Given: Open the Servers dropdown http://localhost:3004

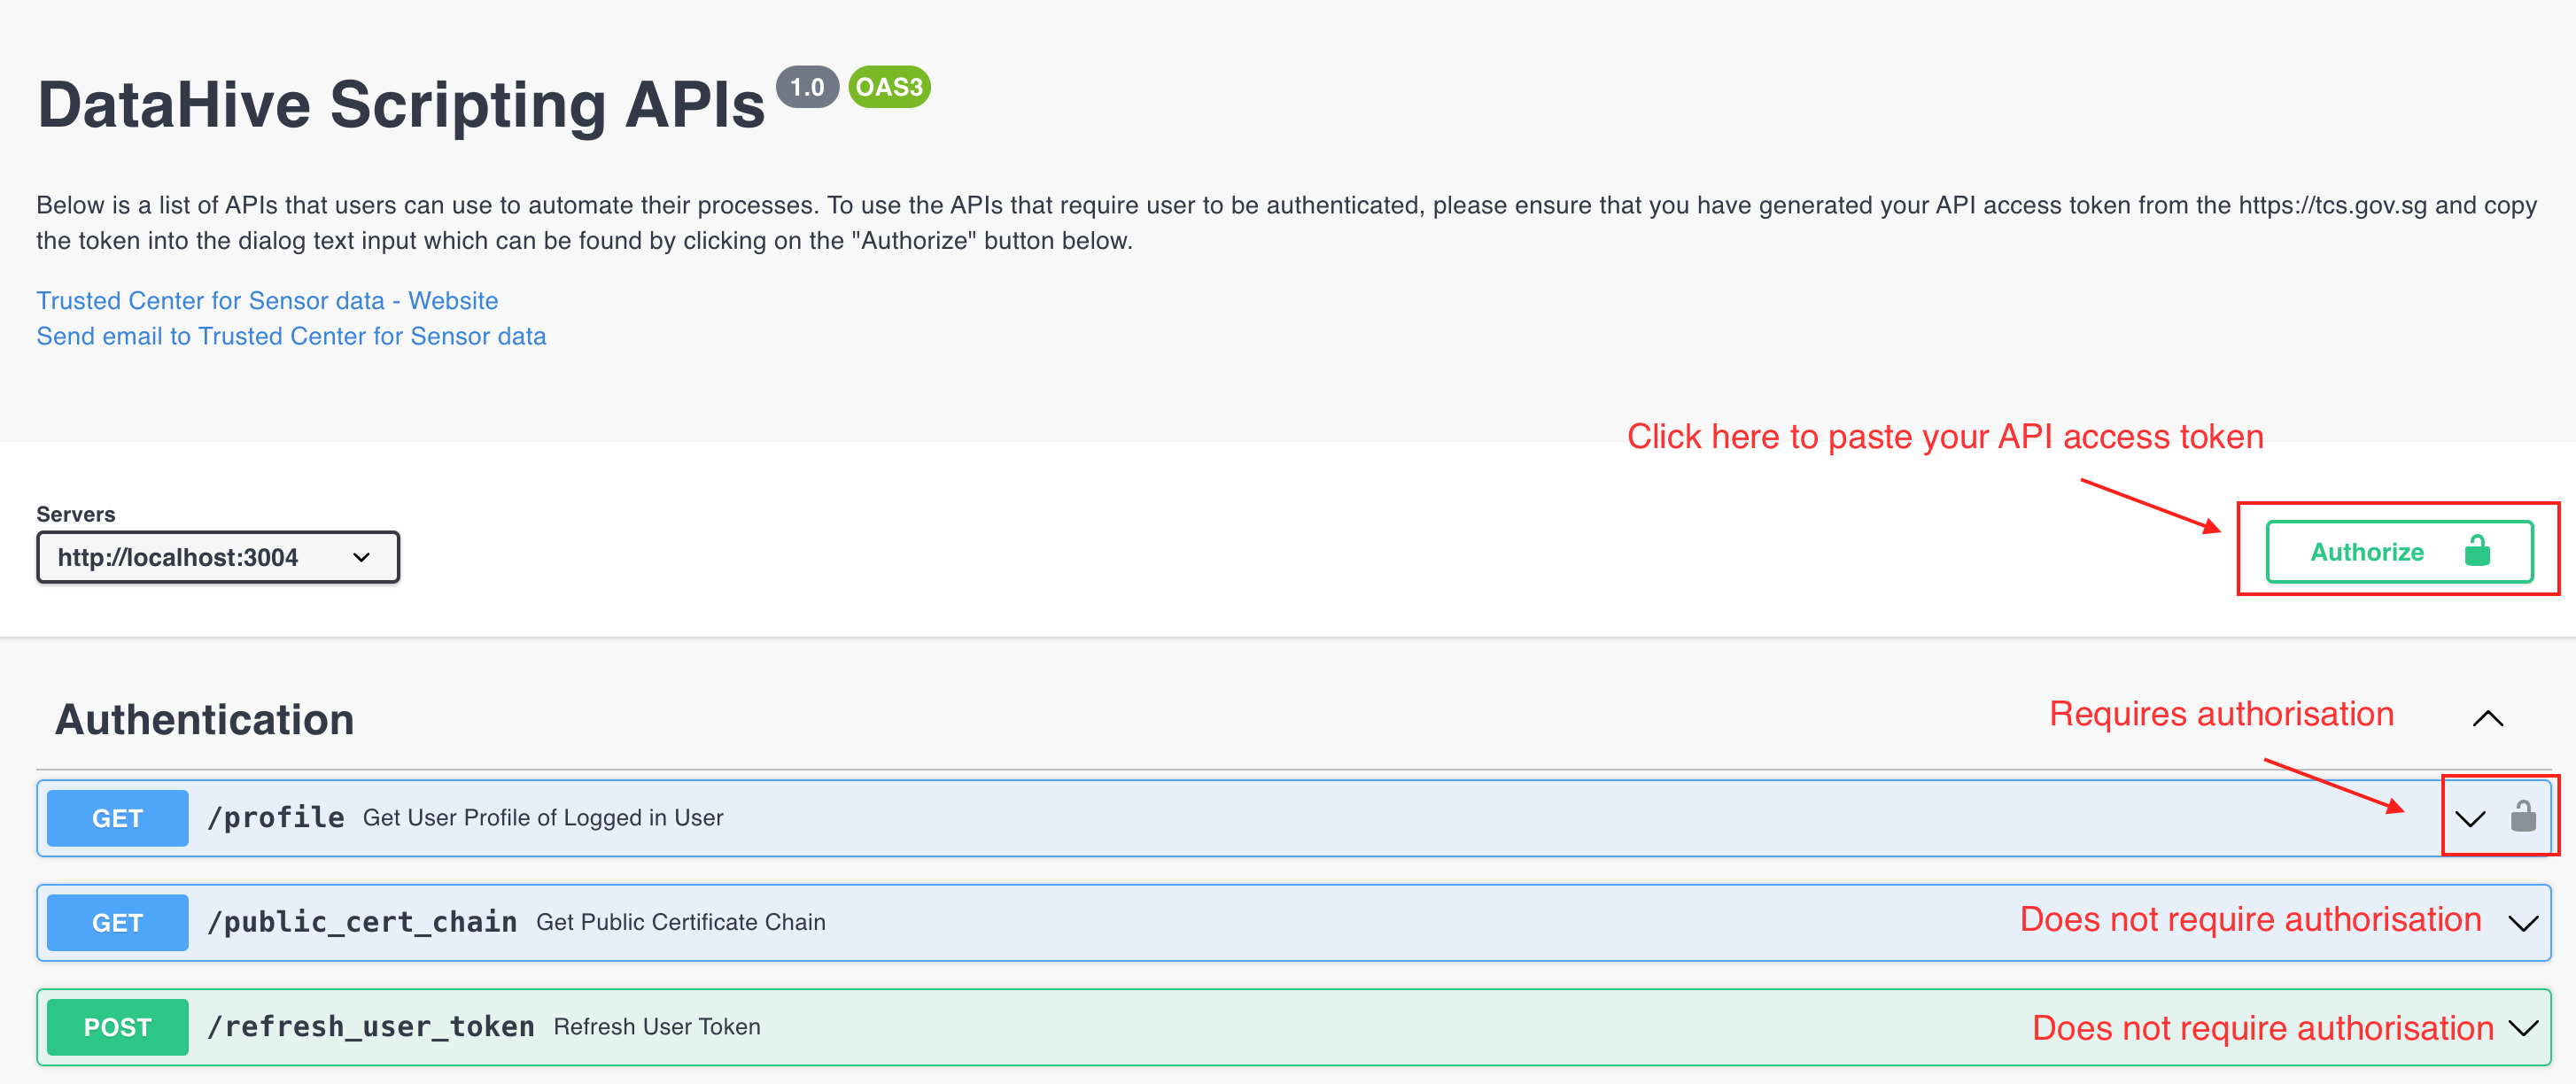Looking at the screenshot, I should point(218,557).
